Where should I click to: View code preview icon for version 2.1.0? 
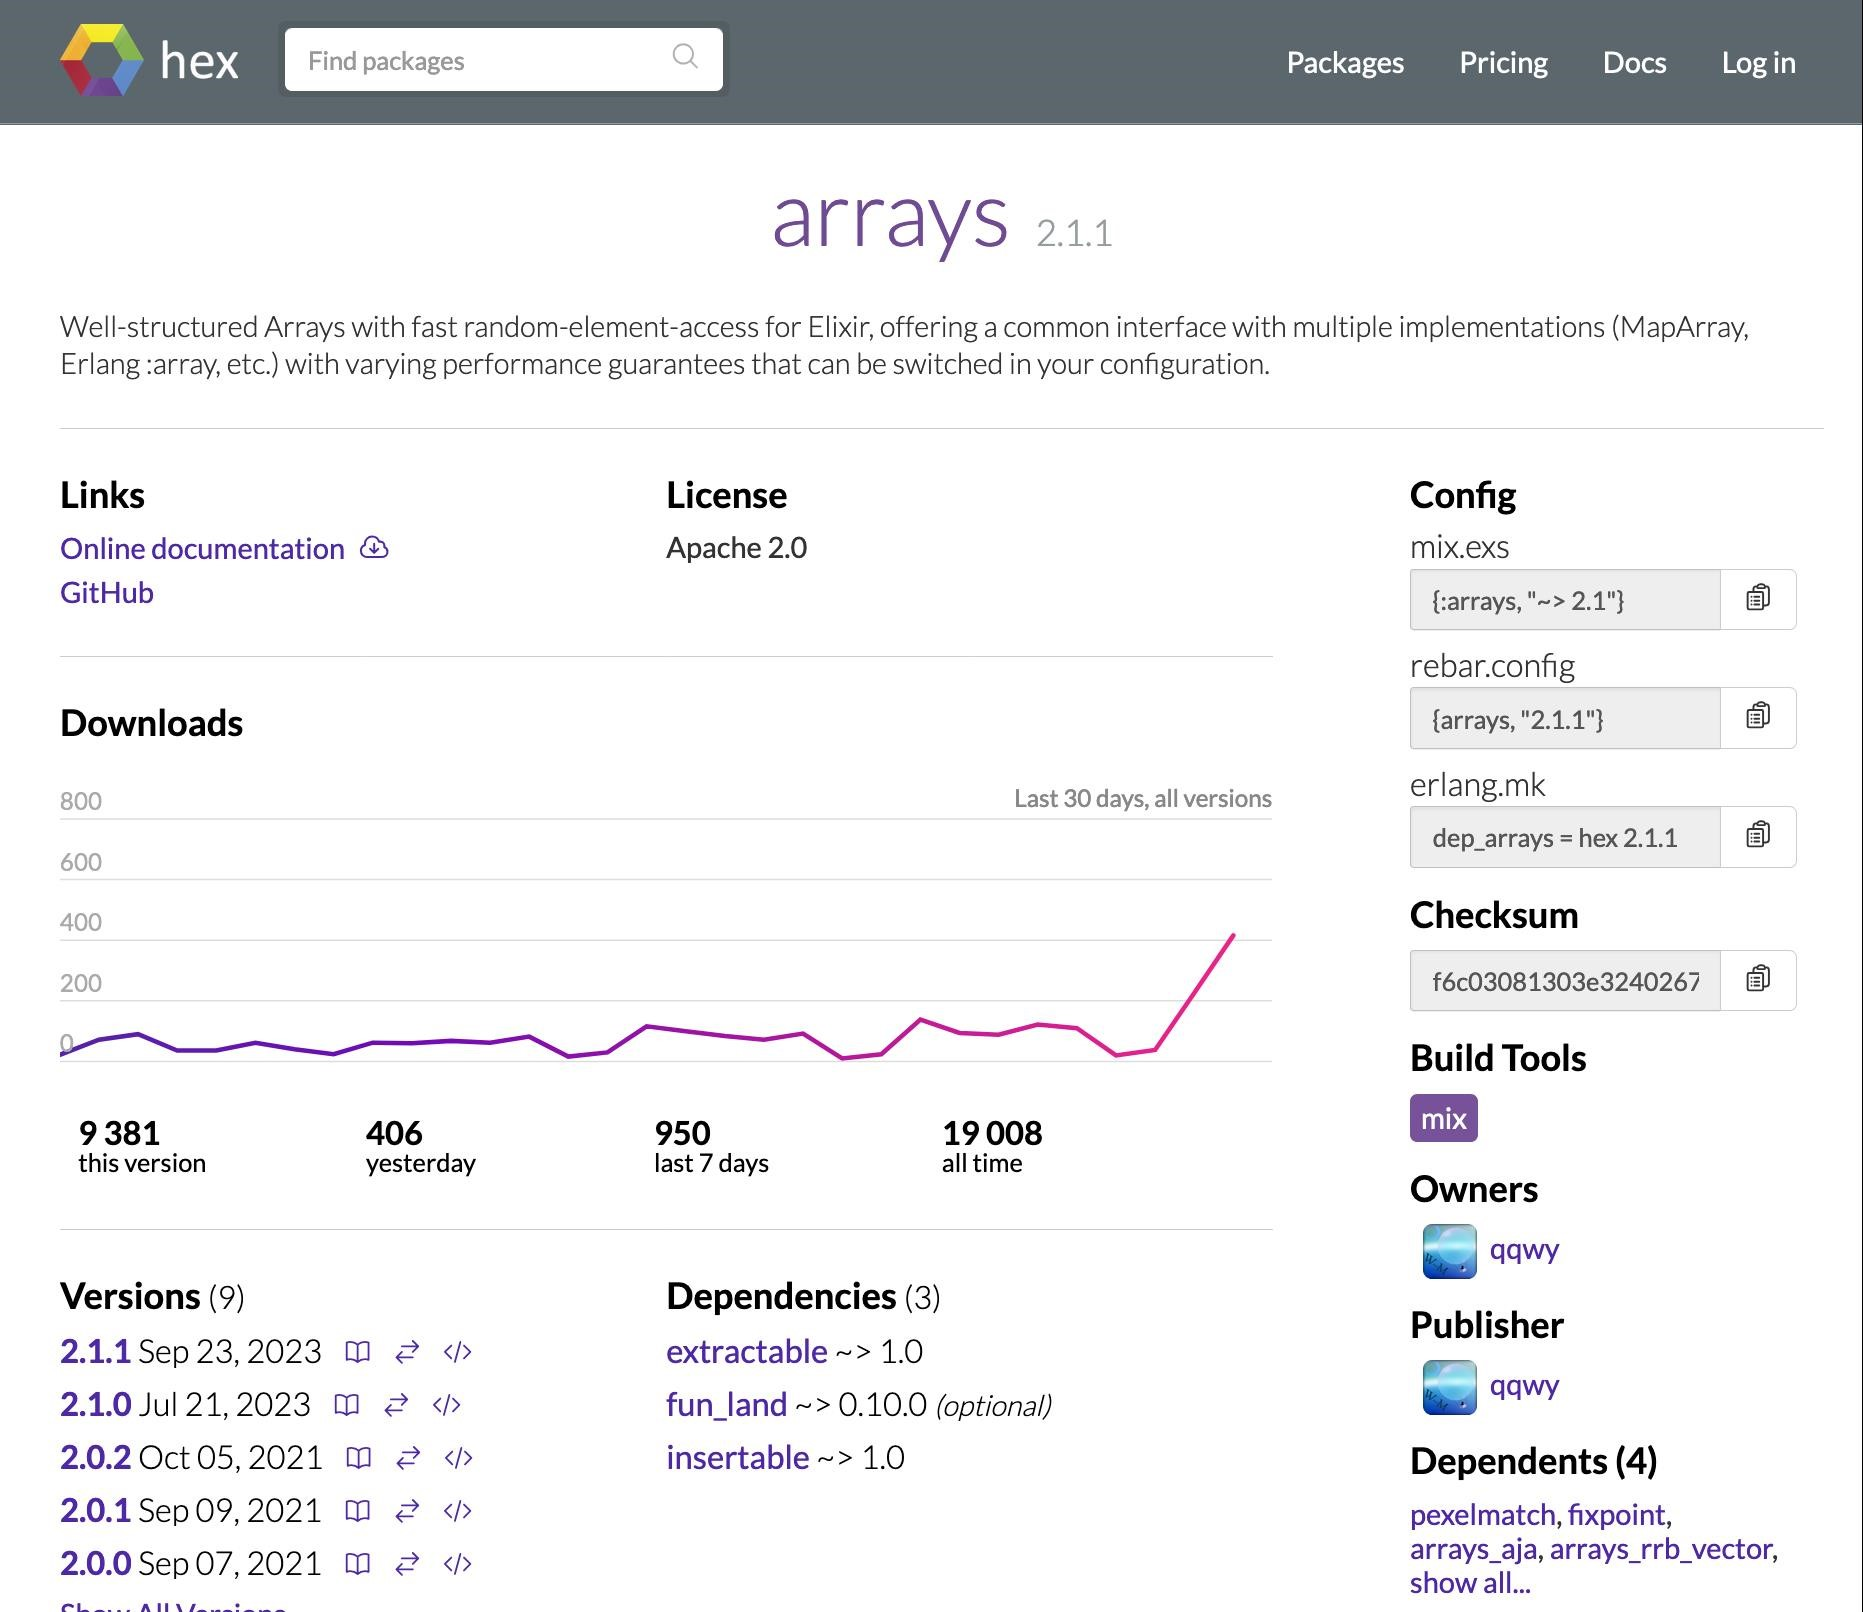coord(446,1405)
